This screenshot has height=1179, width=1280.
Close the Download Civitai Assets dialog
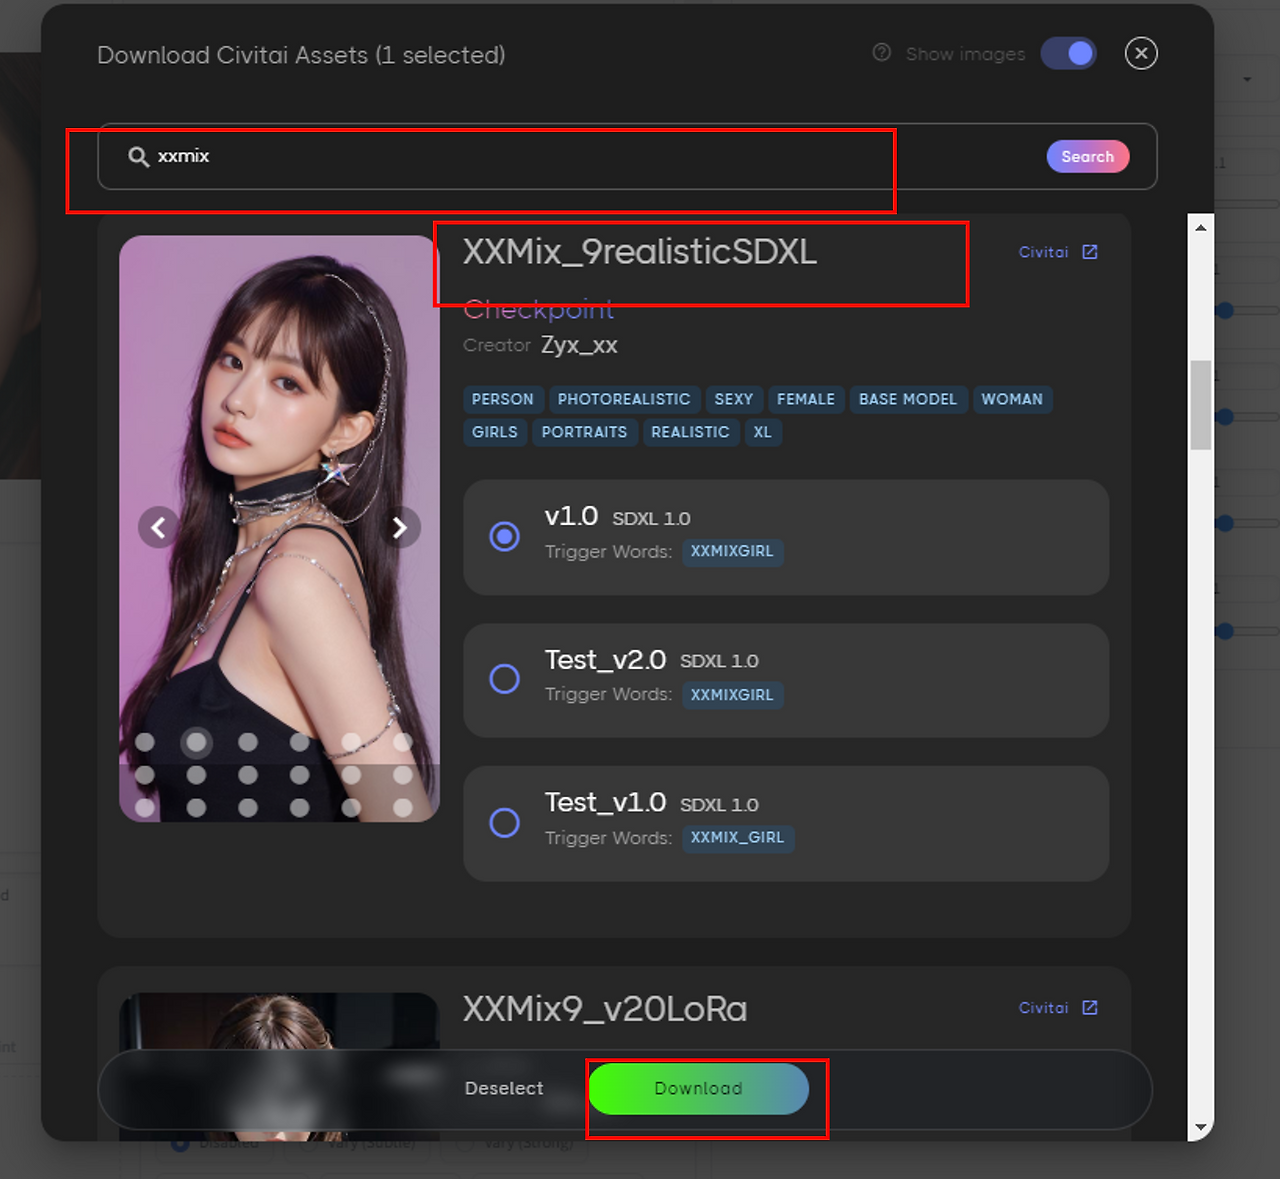[1141, 53]
